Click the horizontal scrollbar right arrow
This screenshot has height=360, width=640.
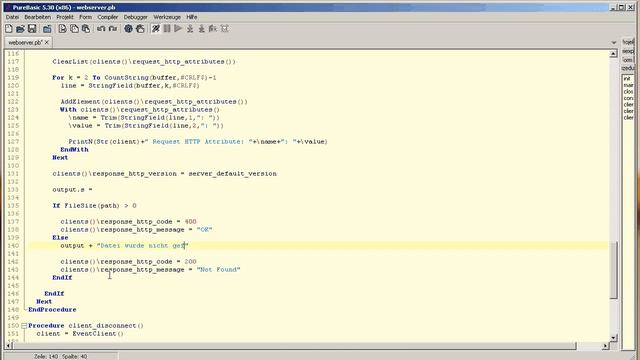tap(605, 346)
